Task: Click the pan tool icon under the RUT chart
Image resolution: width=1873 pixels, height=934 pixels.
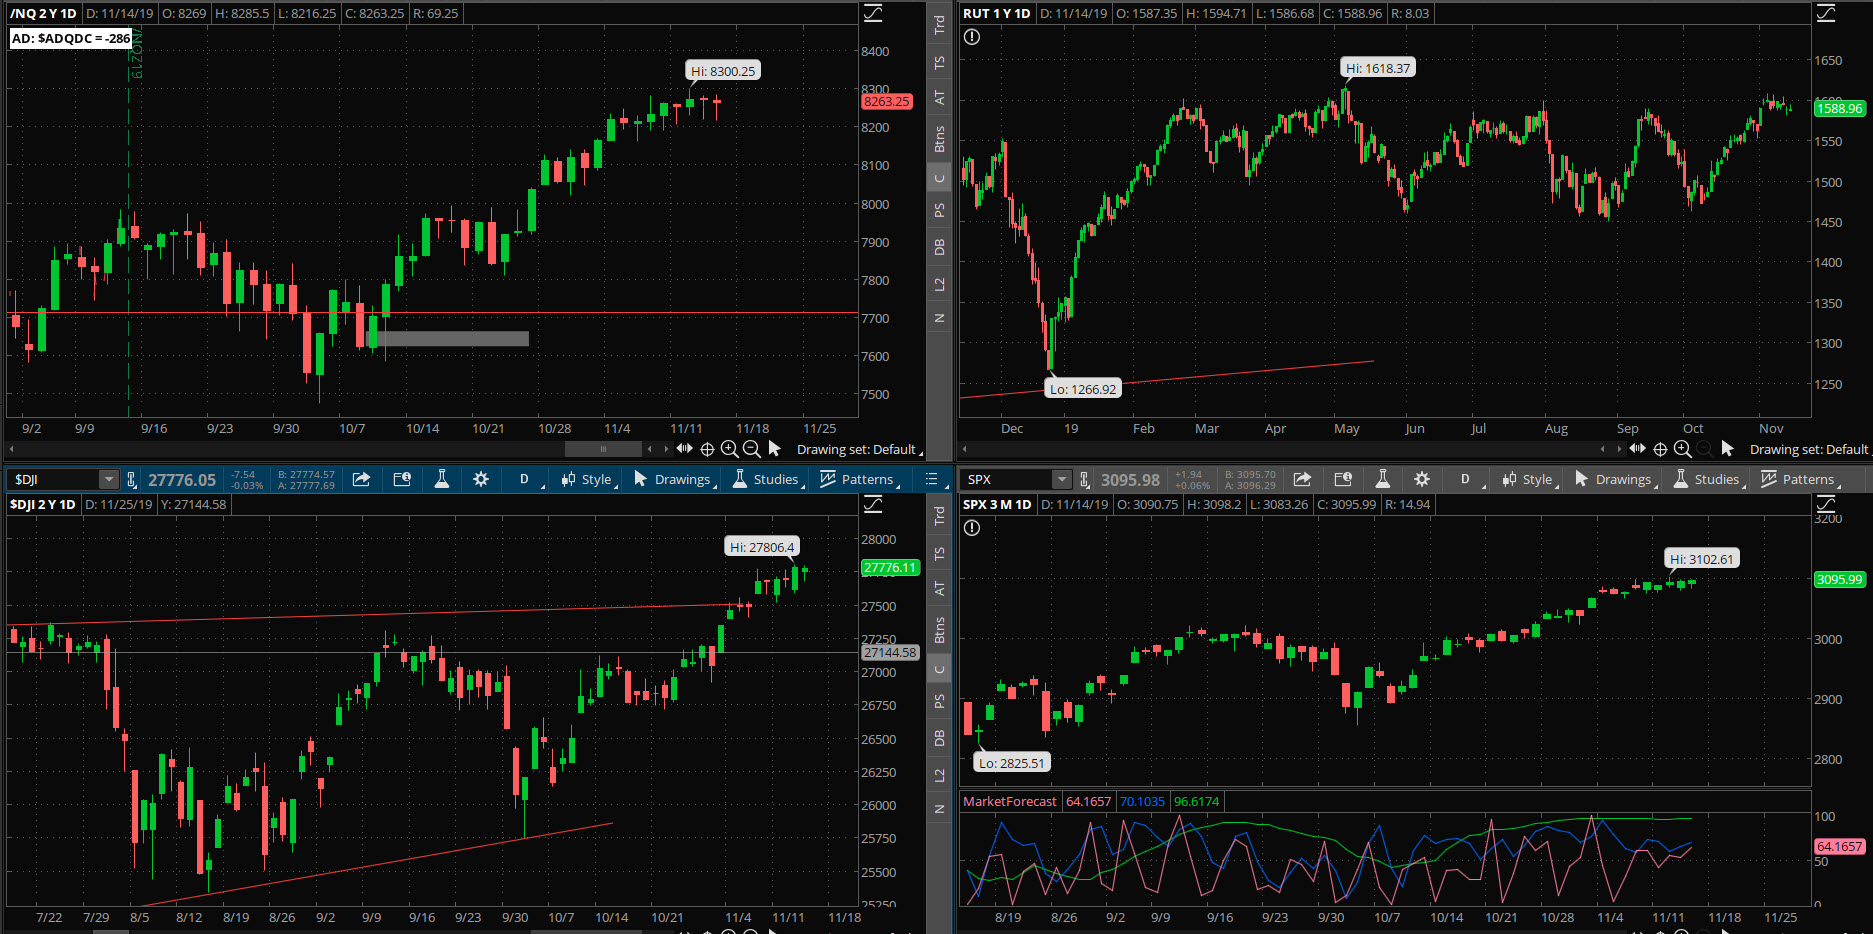Action: click(x=1638, y=449)
